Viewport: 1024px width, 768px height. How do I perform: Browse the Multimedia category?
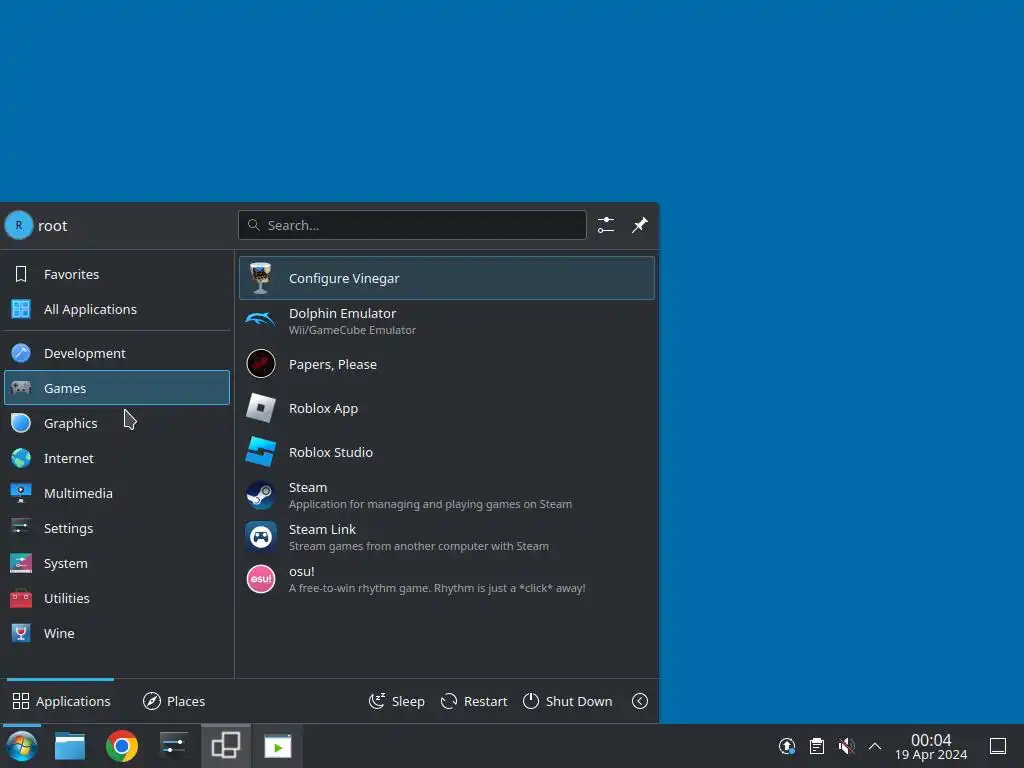pyautogui.click(x=117, y=493)
